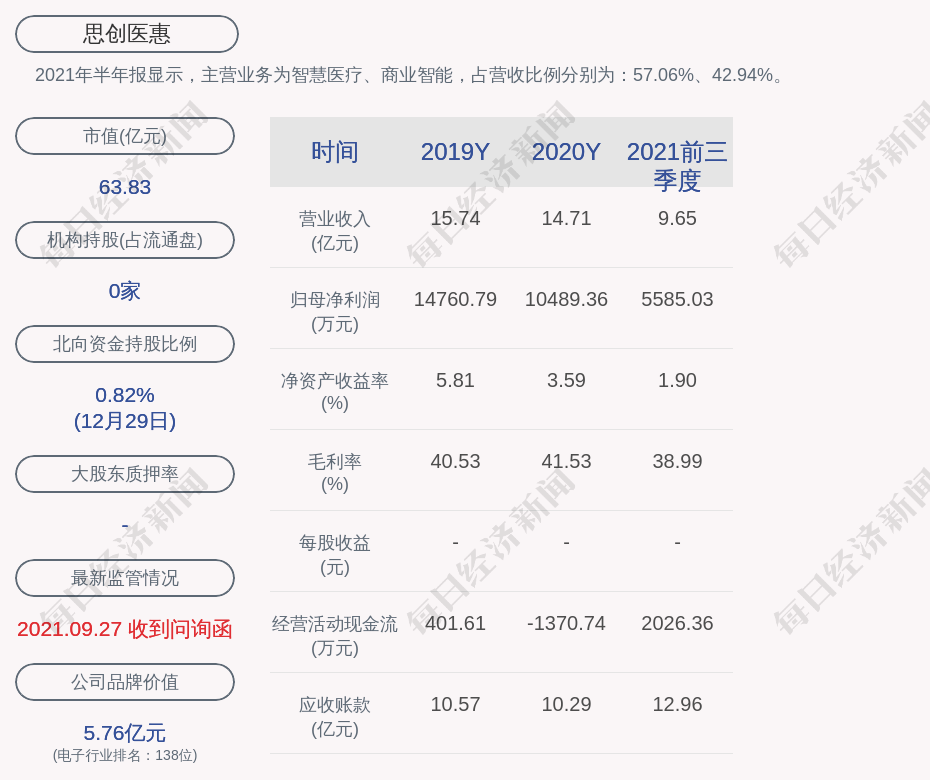Click the 营业收入(亿元) row label
Screen dimensions: 930x780
[x=334, y=230]
